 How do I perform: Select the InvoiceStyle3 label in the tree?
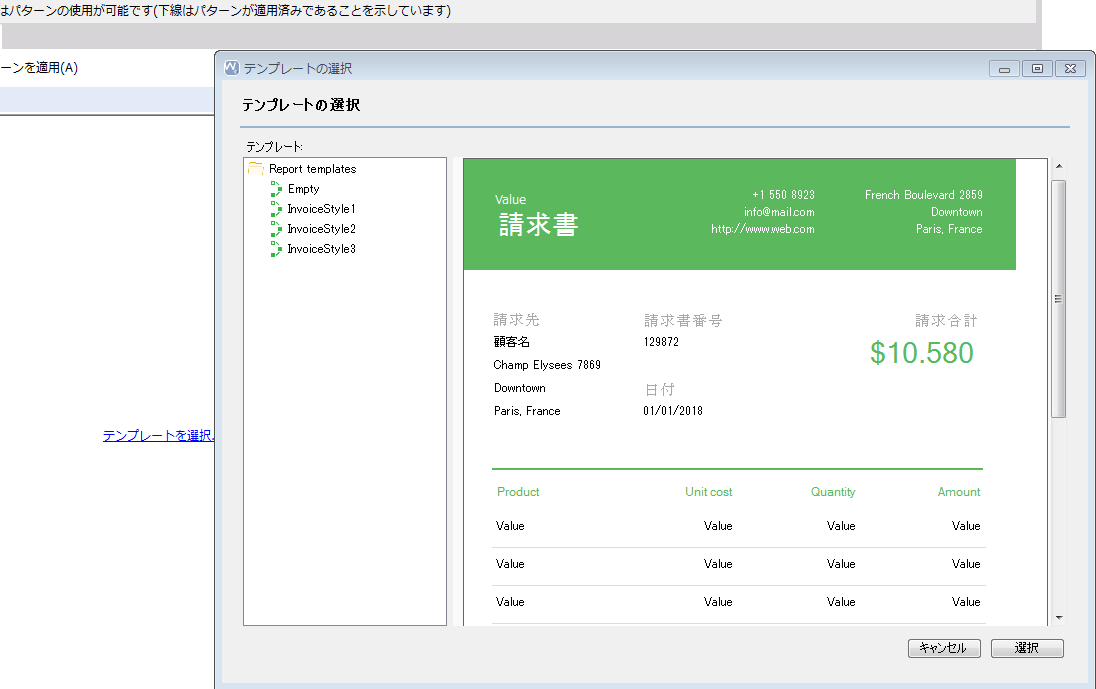pyautogui.click(x=321, y=249)
